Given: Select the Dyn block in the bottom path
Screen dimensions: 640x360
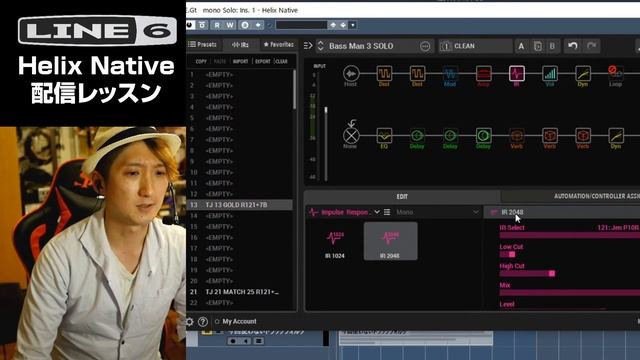Looking at the screenshot, I should (x=616, y=136).
